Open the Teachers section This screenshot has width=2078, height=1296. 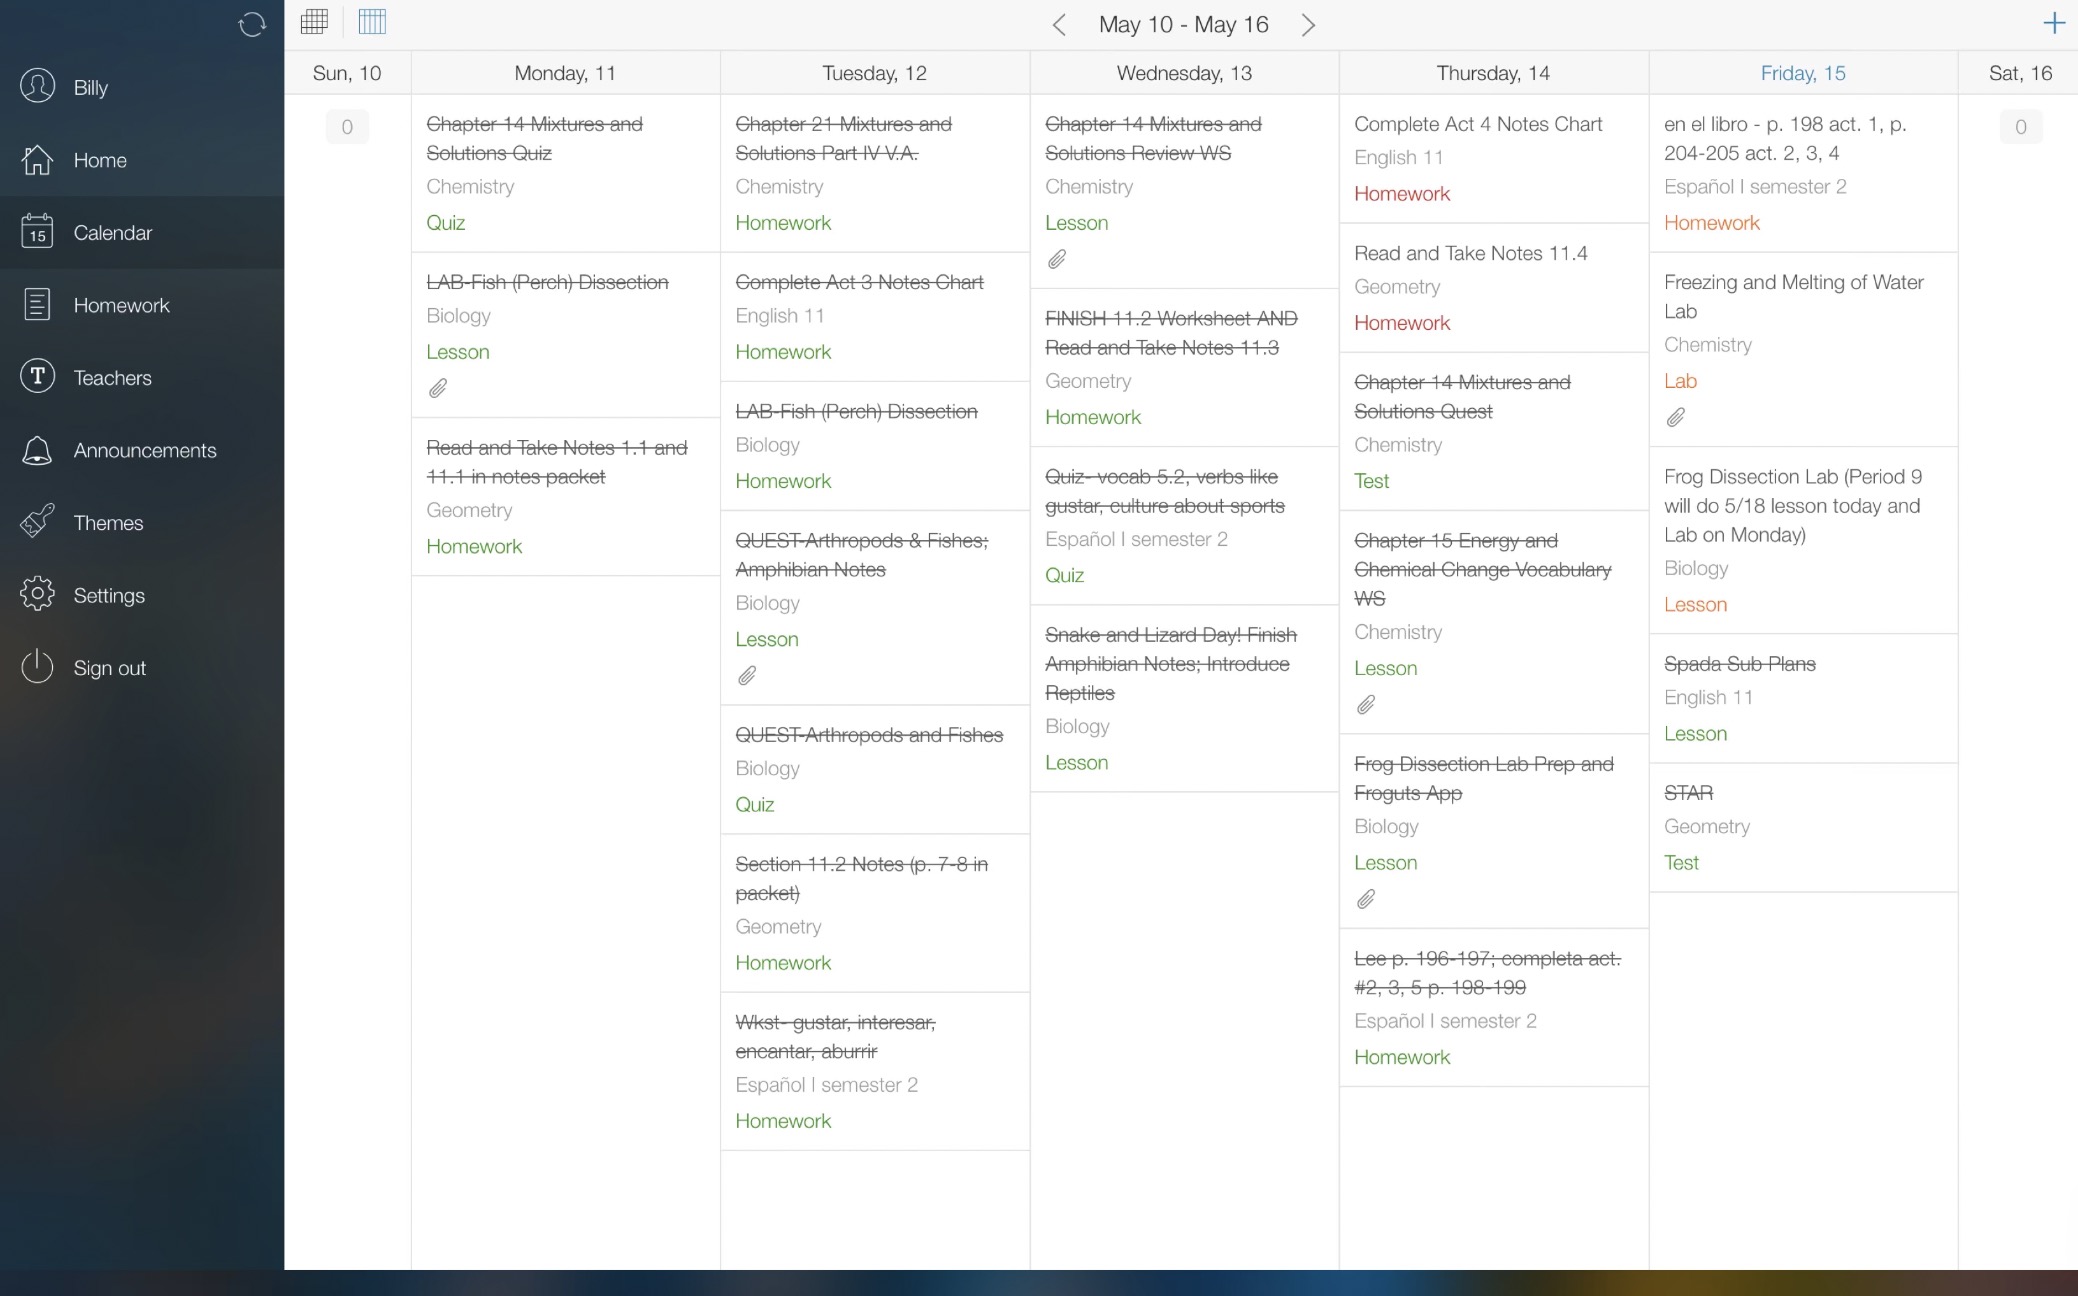(112, 378)
